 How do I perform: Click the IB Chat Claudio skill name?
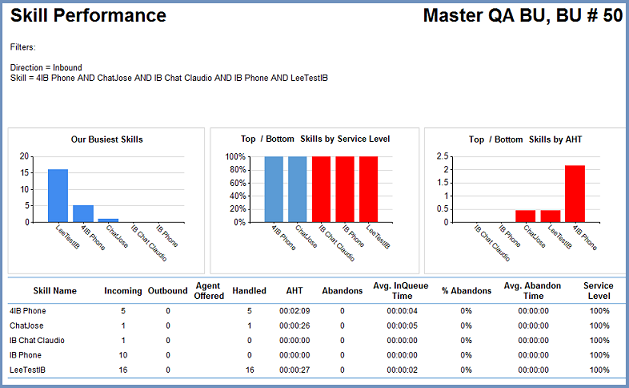(x=37, y=340)
